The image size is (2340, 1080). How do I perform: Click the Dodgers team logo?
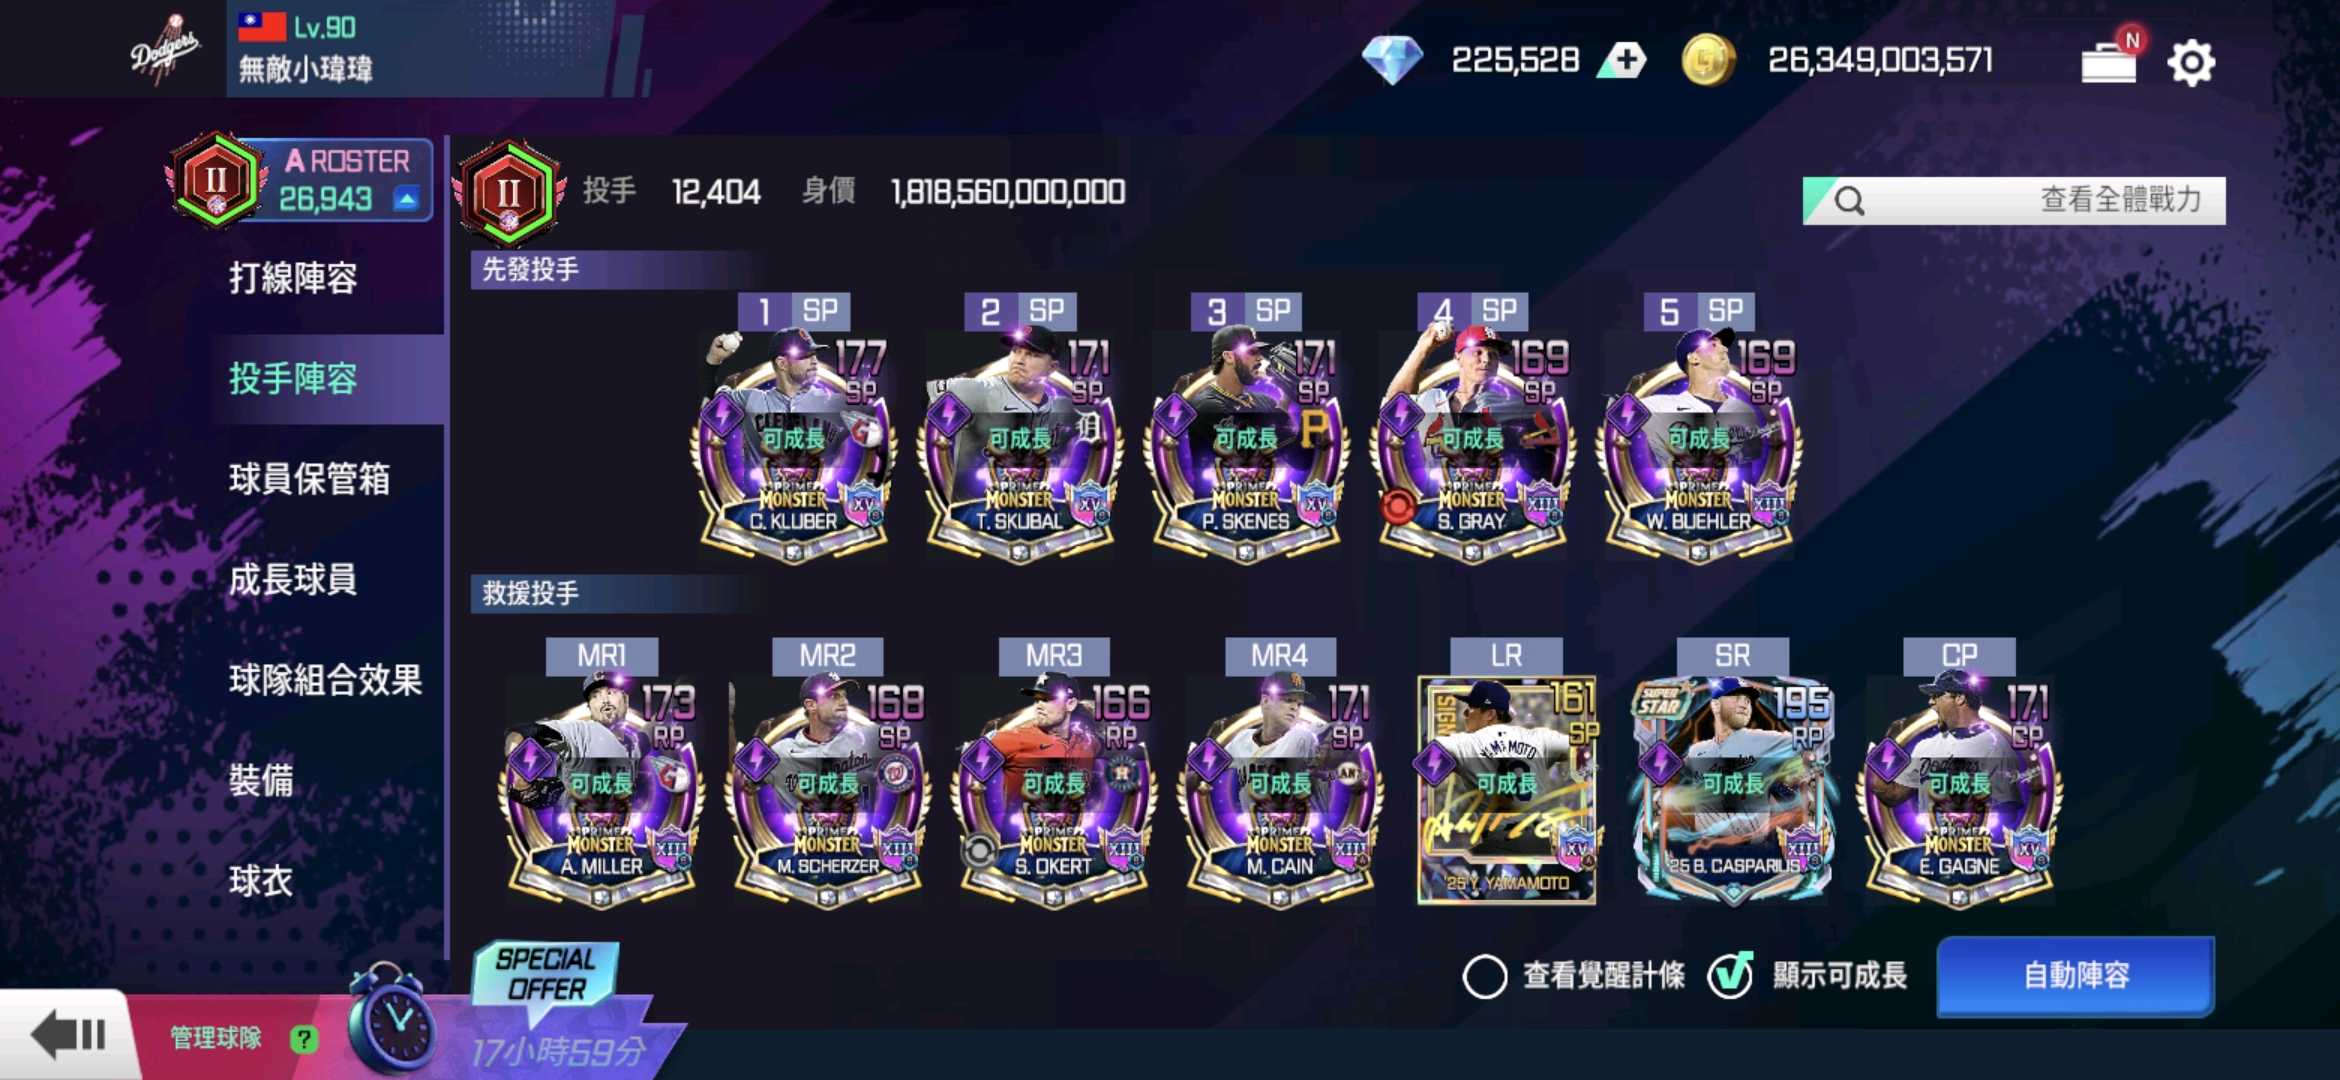coord(165,48)
